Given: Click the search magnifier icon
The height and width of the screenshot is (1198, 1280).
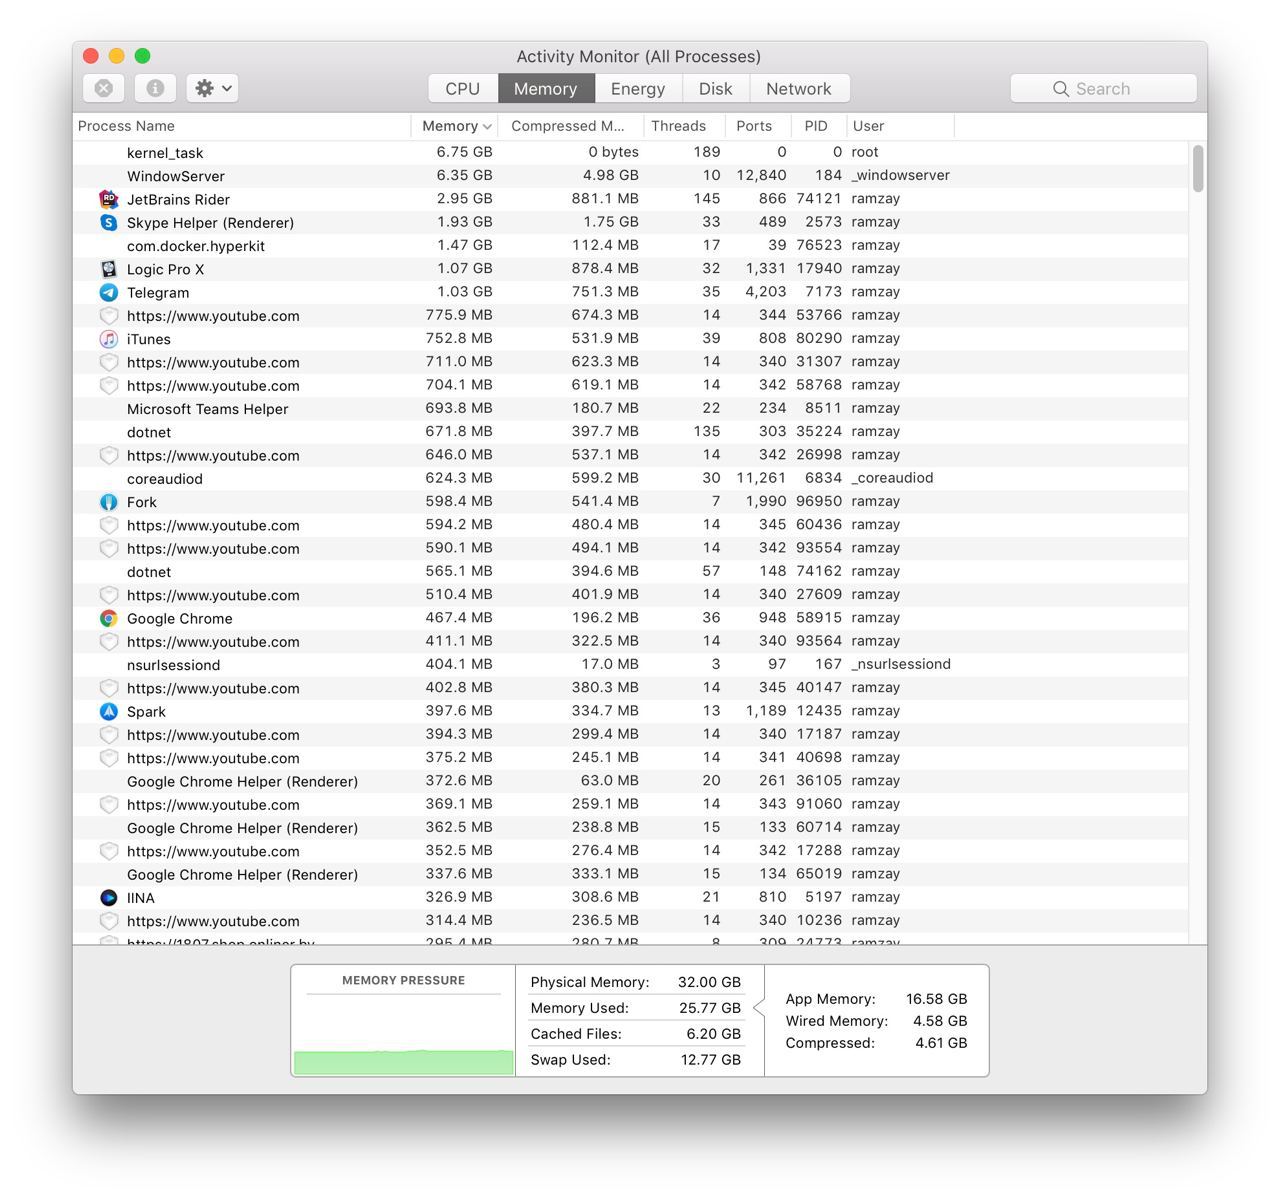Looking at the screenshot, I should click(1061, 89).
